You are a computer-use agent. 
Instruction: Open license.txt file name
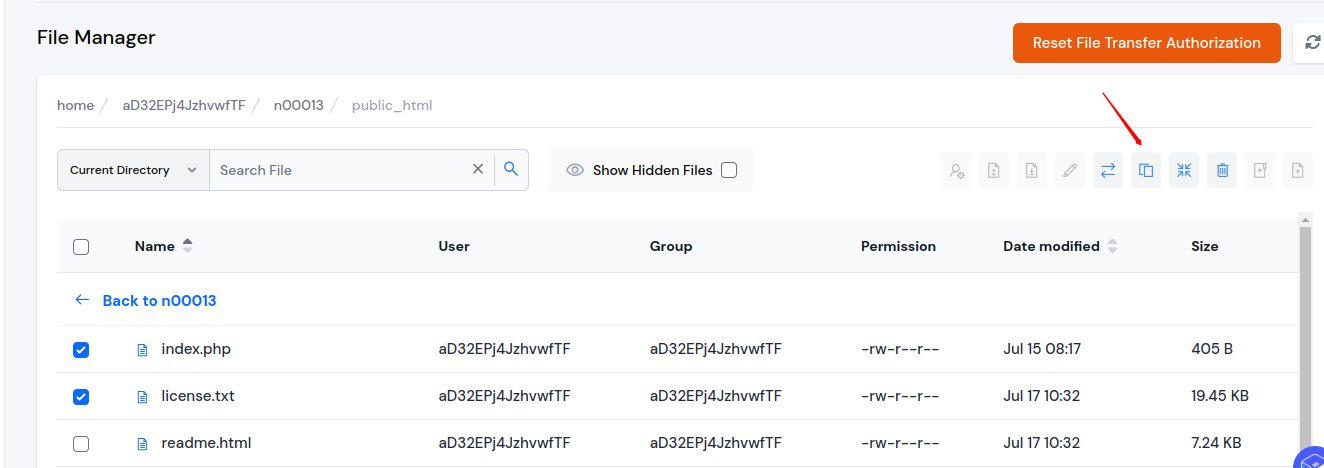(x=198, y=396)
